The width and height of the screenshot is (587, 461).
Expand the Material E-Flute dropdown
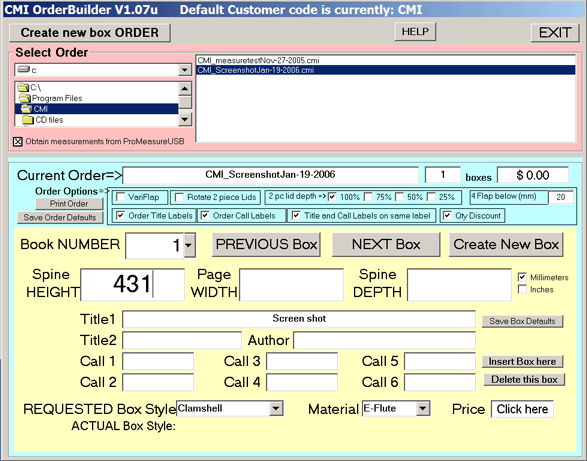click(x=423, y=408)
